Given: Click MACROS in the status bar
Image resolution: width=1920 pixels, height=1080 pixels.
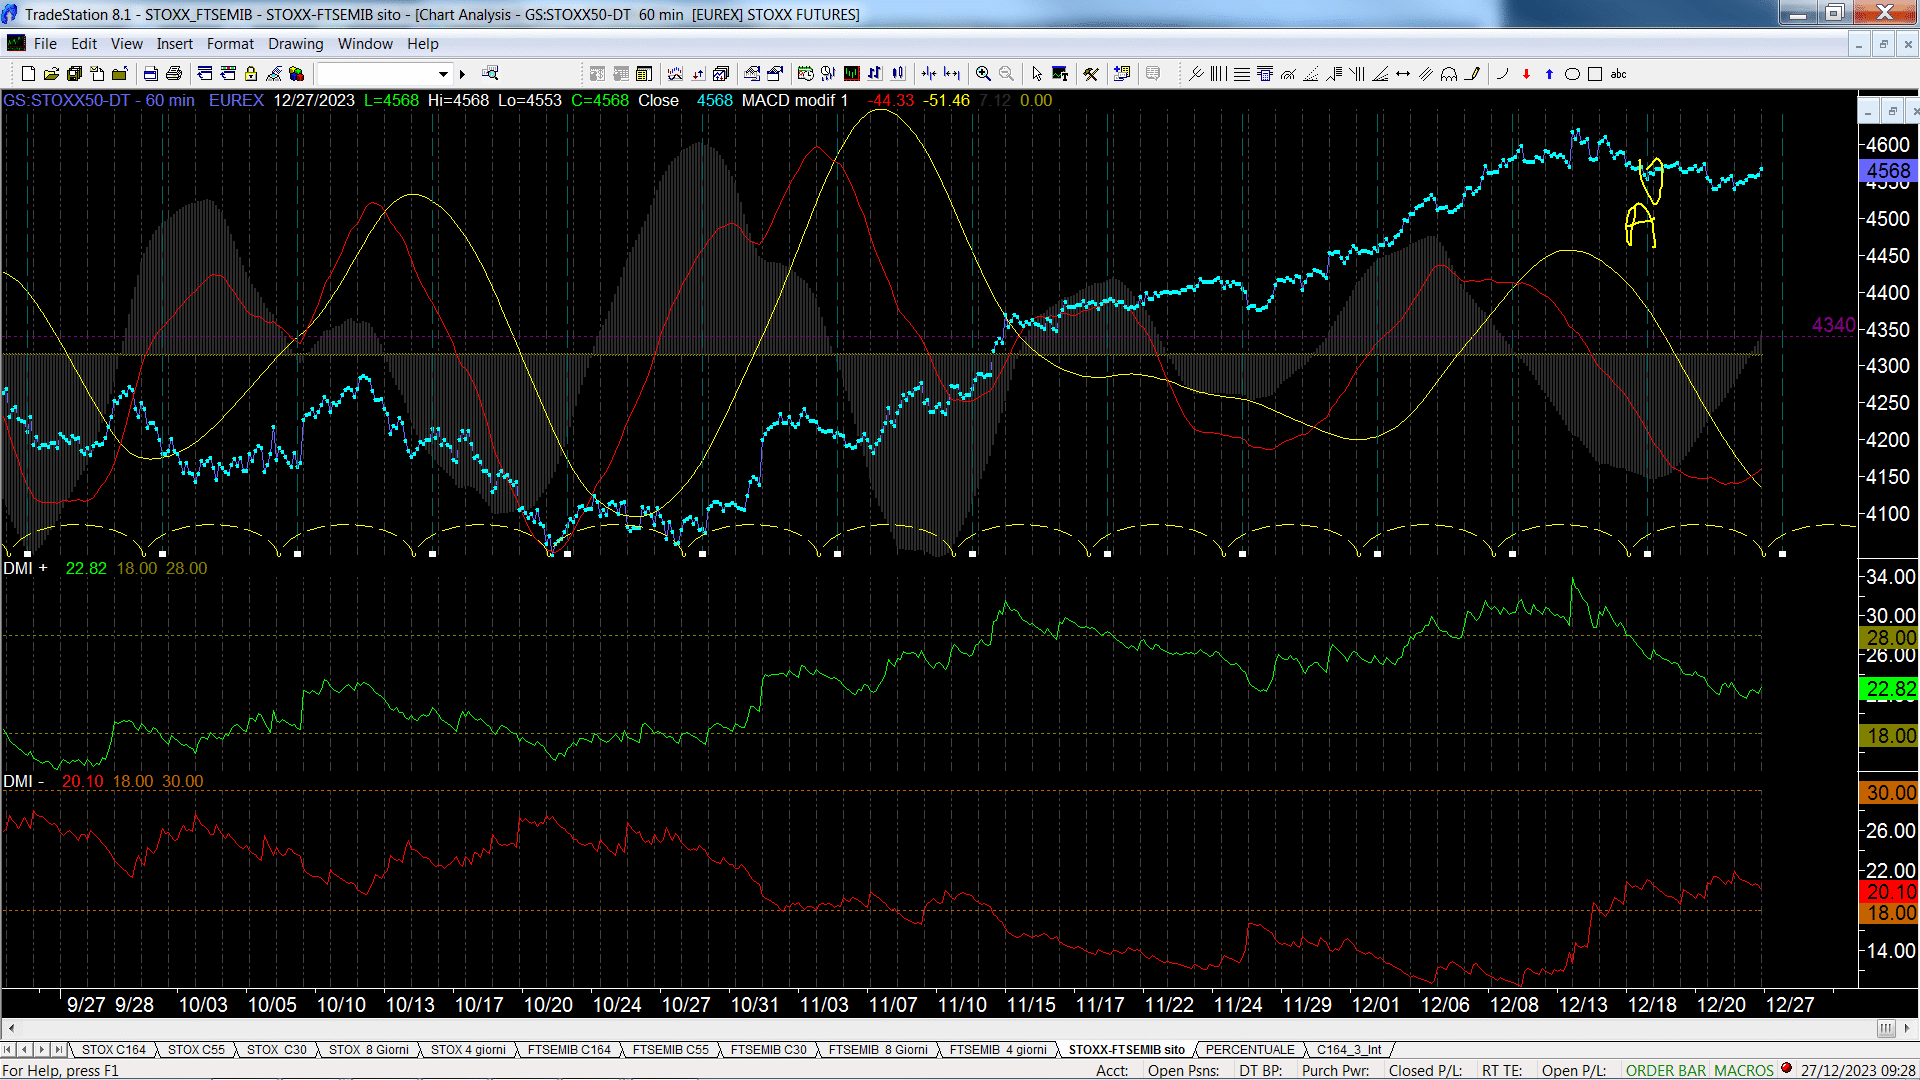Looking at the screenshot, I should (1744, 1071).
